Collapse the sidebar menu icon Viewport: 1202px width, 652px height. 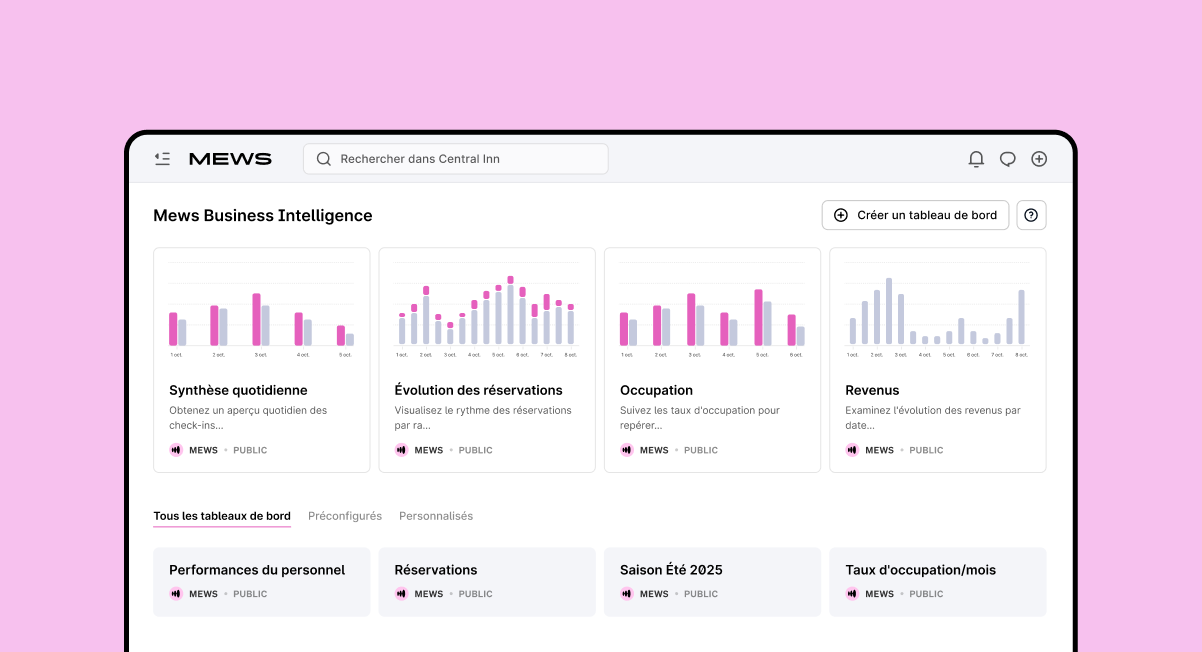click(162, 159)
